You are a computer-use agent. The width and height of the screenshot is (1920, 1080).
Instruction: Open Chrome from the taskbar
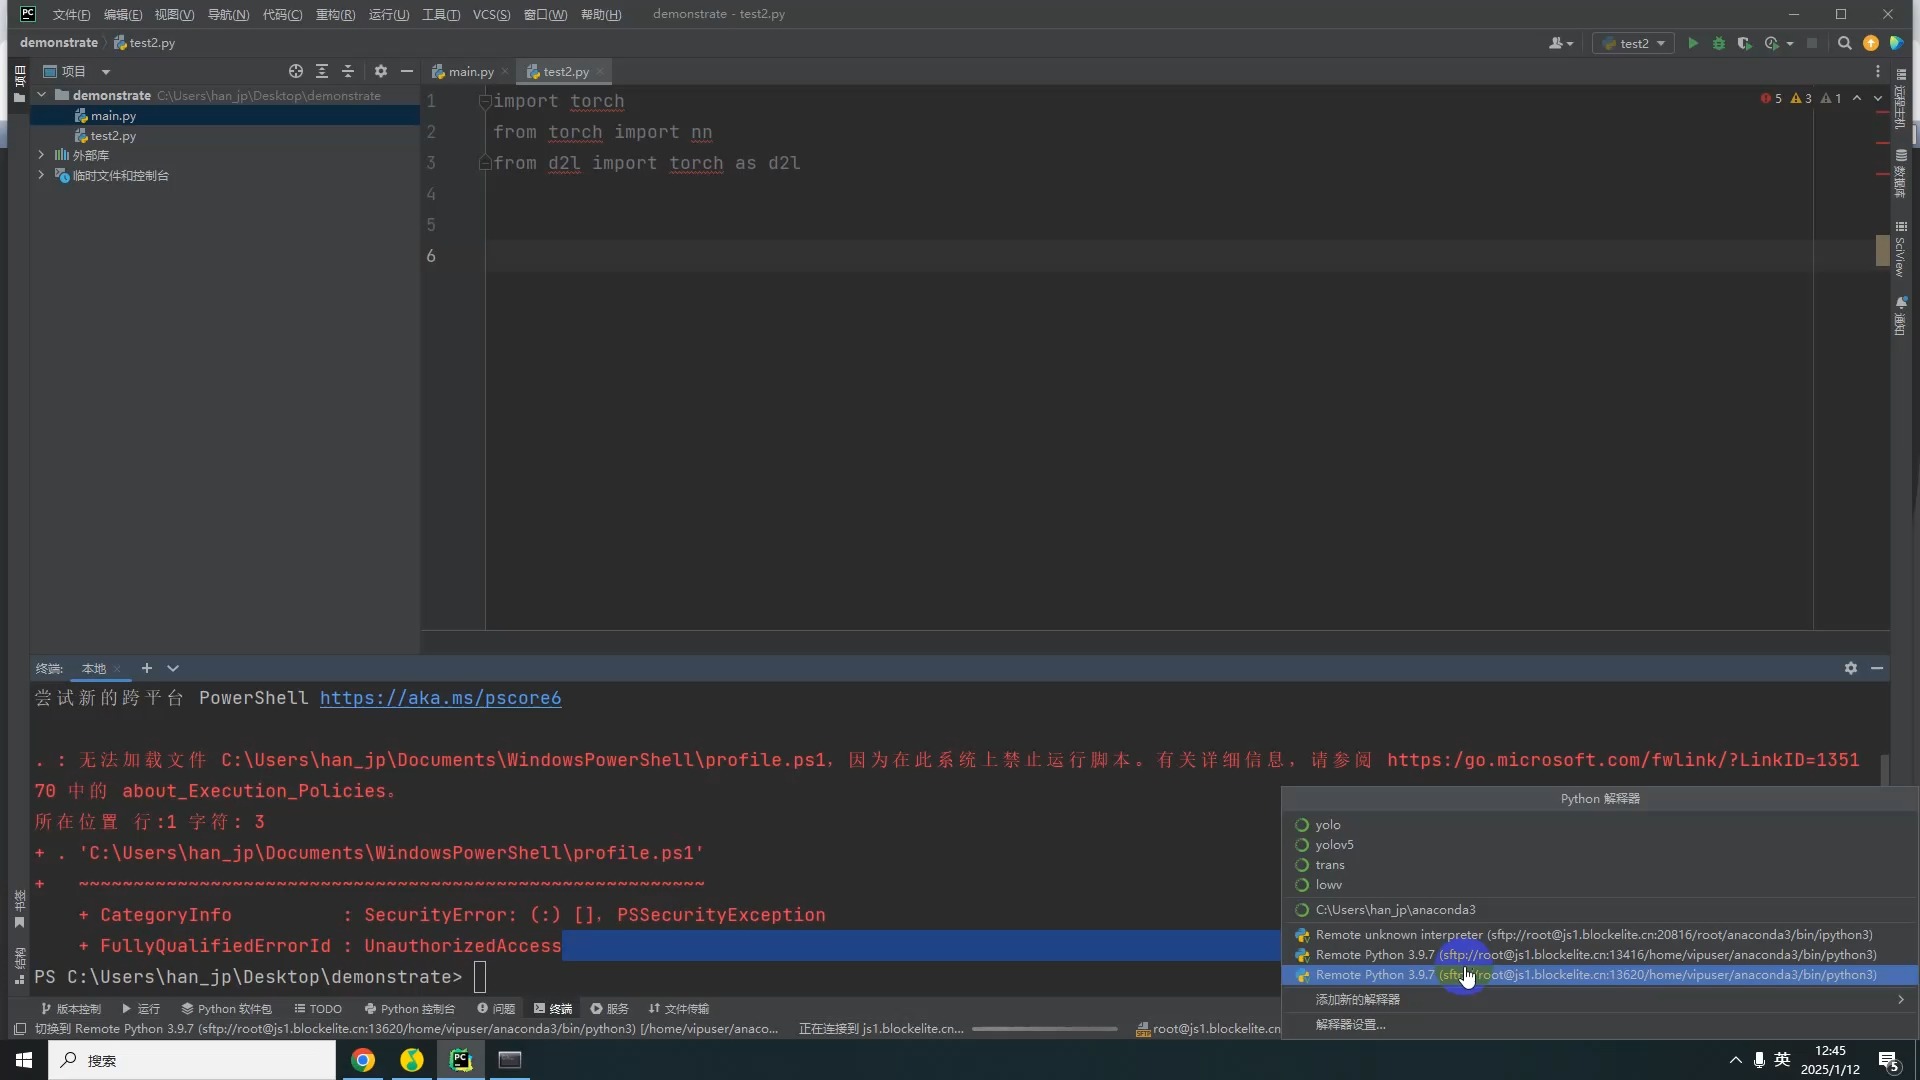[x=363, y=1060]
